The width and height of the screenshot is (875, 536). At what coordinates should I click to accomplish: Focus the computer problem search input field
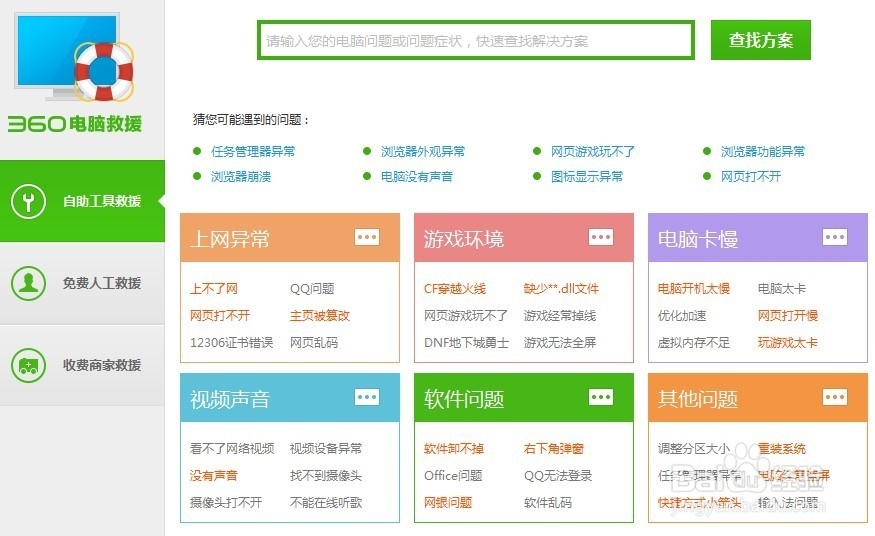(476, 40)
